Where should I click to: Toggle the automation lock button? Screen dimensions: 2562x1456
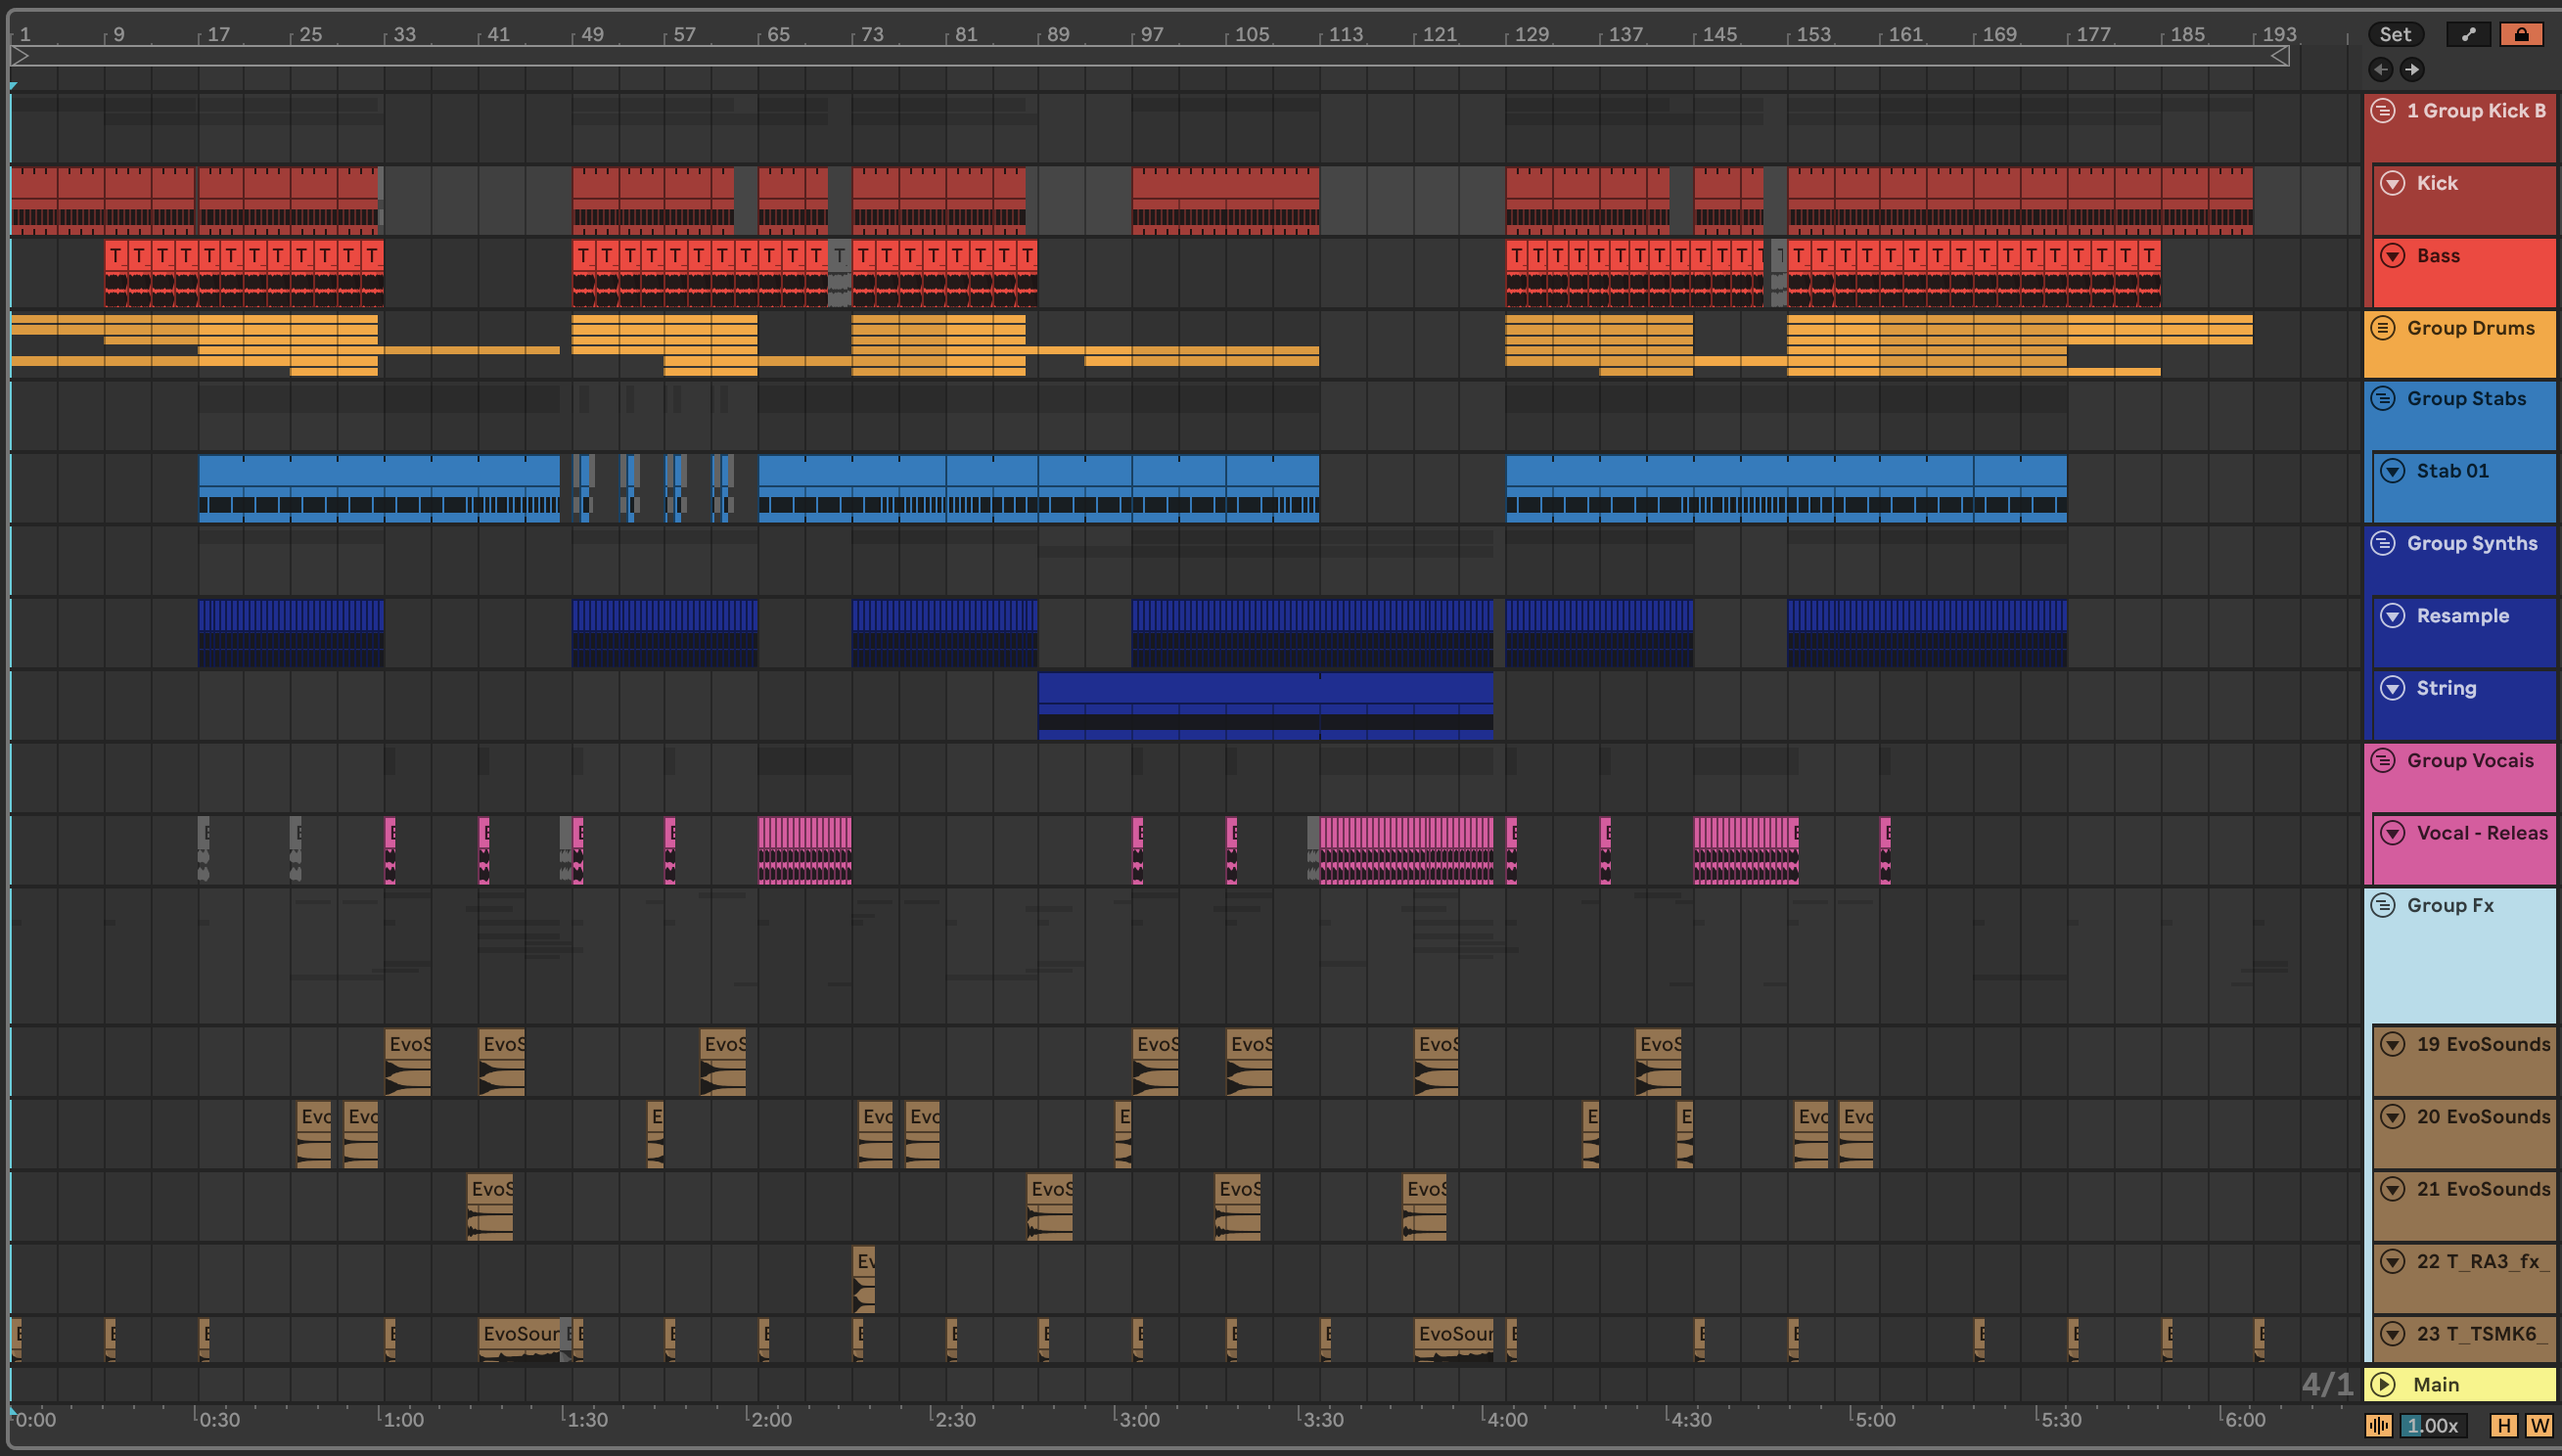click(x=2521, y=34)
